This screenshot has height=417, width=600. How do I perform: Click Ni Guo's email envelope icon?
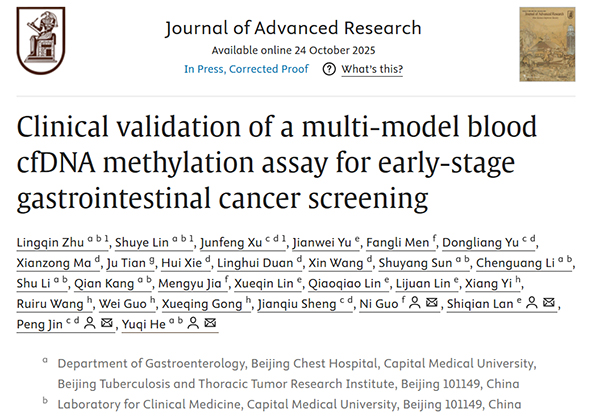431,304
